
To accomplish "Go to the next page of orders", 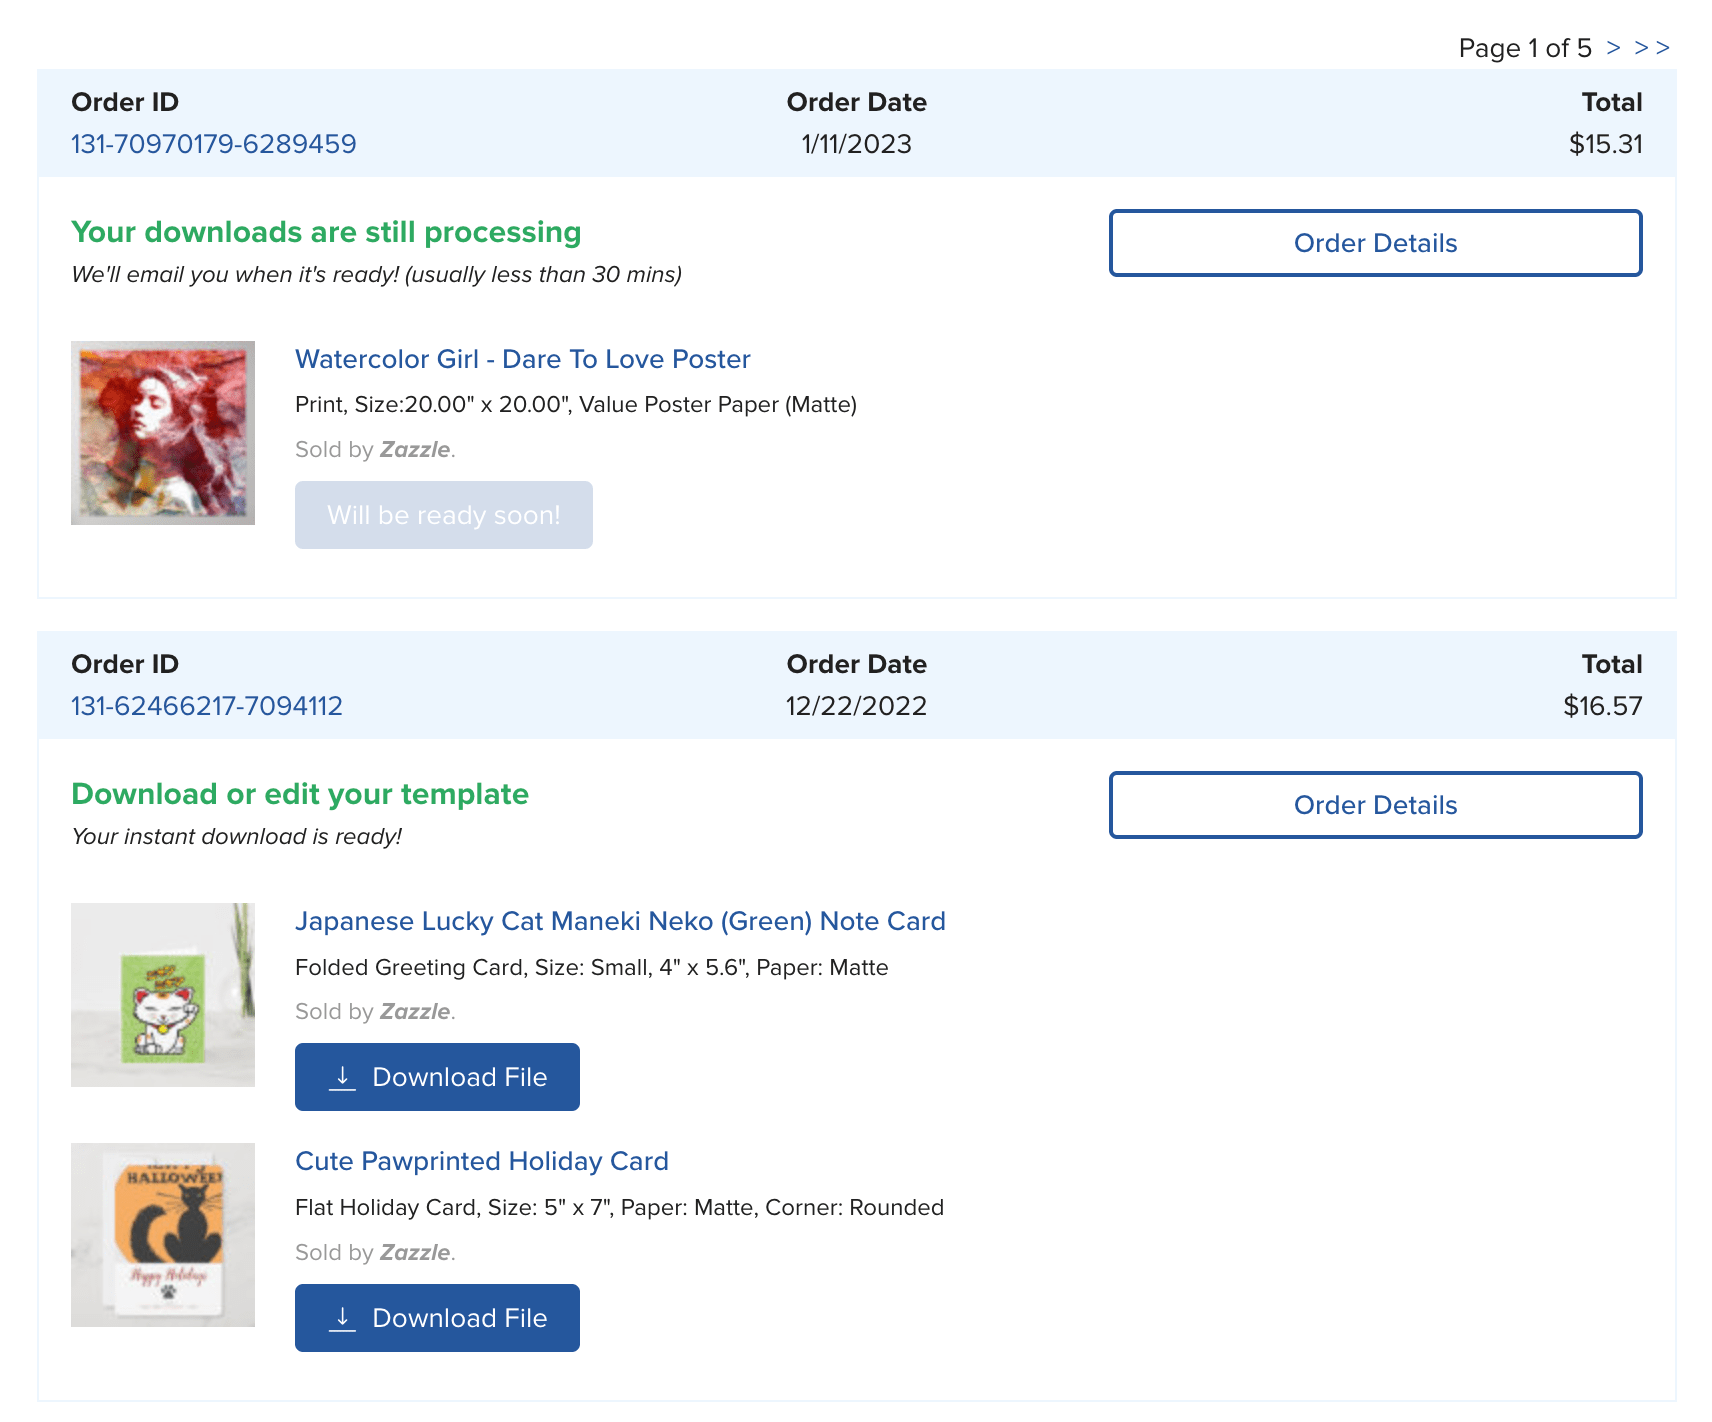I will click(1614, 47).
